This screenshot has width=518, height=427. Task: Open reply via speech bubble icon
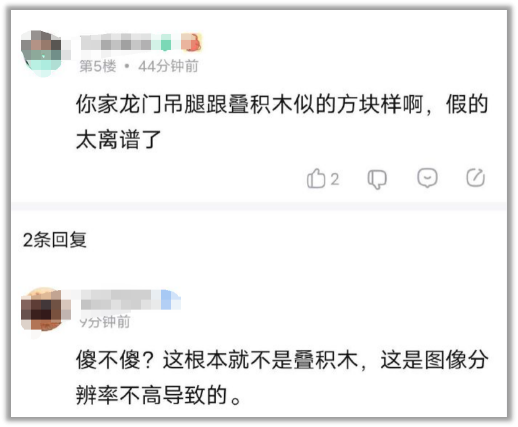pos(427,178)
